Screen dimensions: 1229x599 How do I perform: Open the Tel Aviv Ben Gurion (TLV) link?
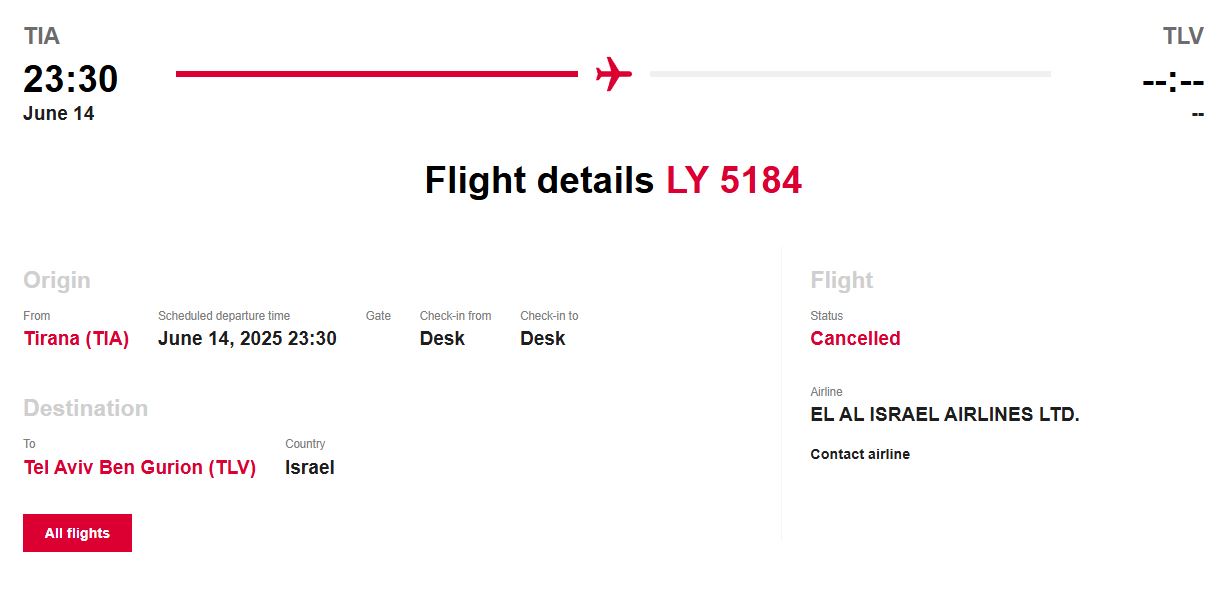pos(139,467)
